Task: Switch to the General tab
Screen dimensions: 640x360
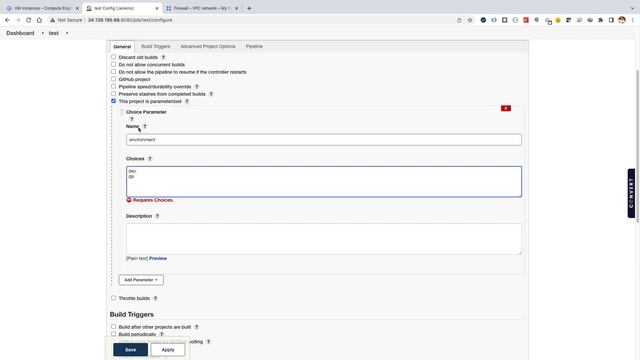Action: pyautogui.click(x=122, y=47)
